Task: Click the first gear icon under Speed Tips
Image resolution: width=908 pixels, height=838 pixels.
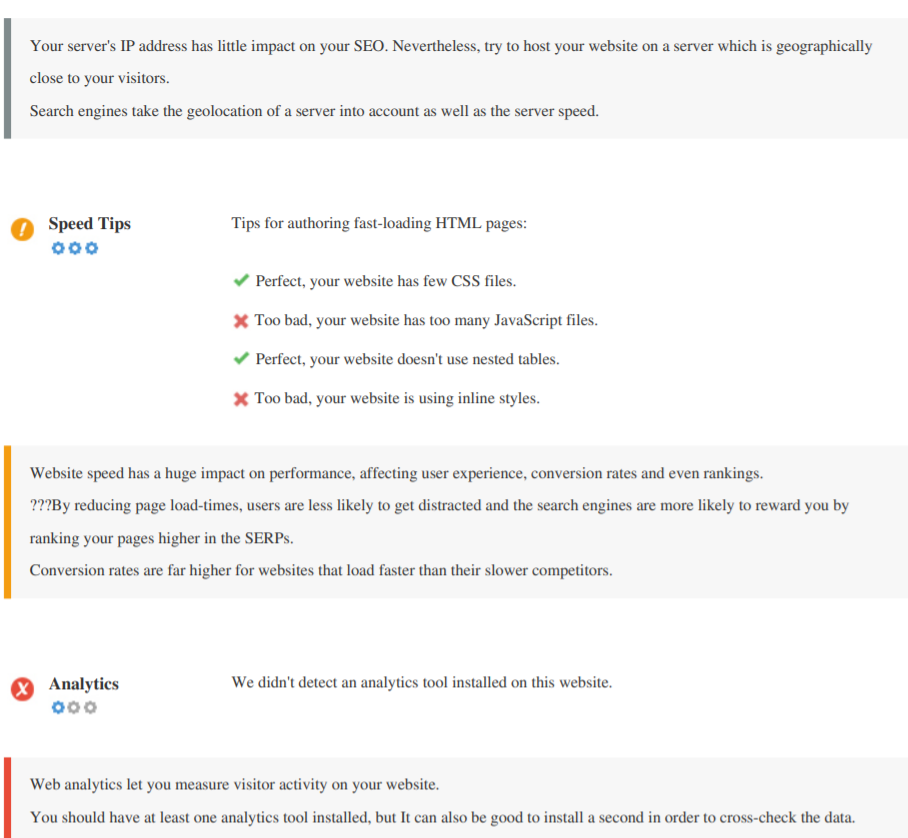Action: [x=58, y=248]
